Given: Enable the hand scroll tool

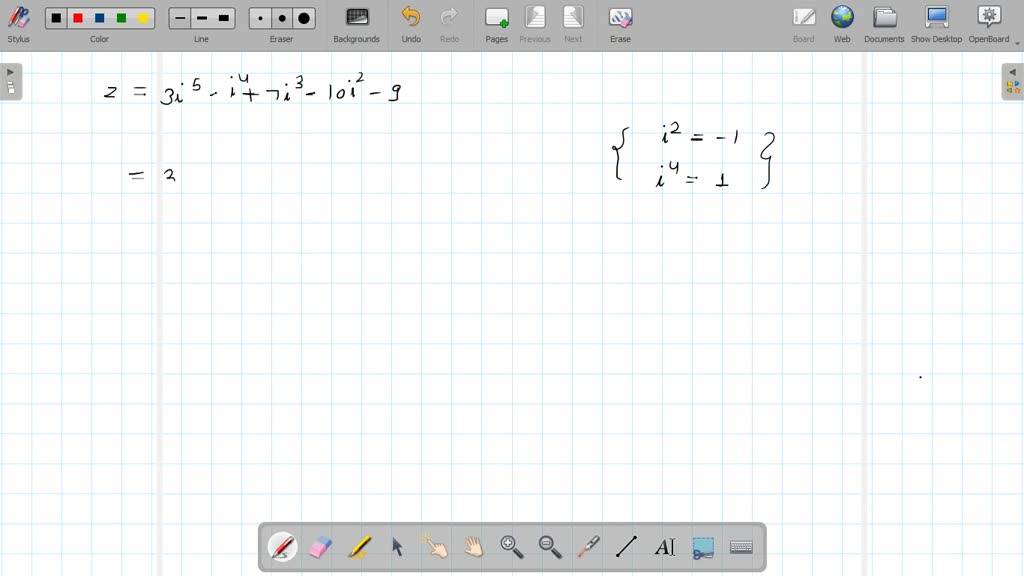Looking at the screenshot, I should pos(473,546).
